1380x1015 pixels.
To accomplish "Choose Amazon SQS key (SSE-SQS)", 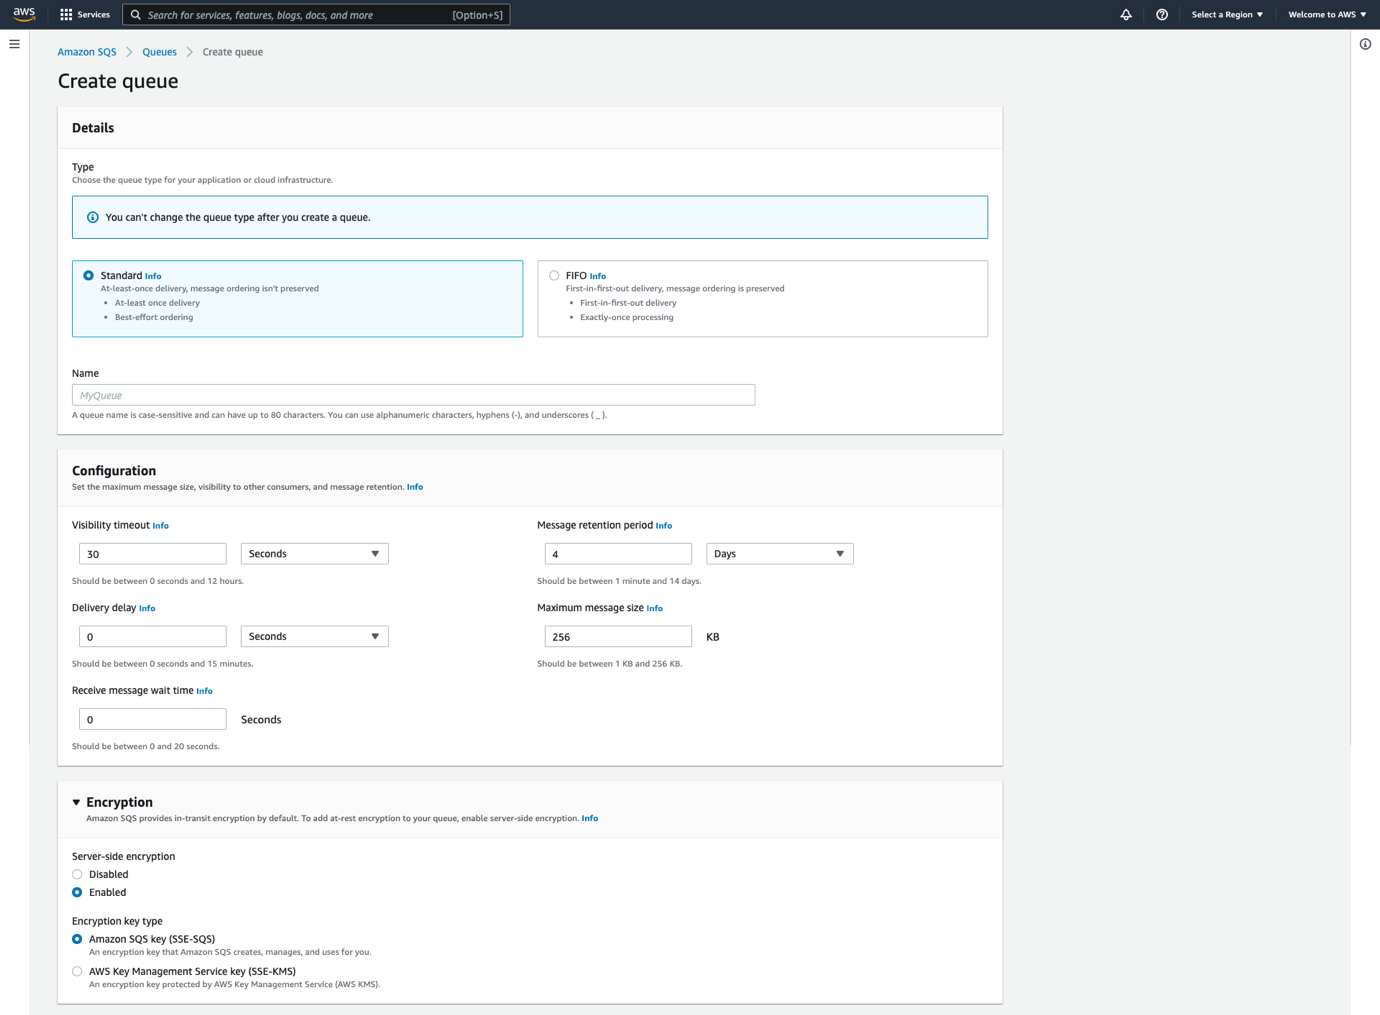I will 77,940.
